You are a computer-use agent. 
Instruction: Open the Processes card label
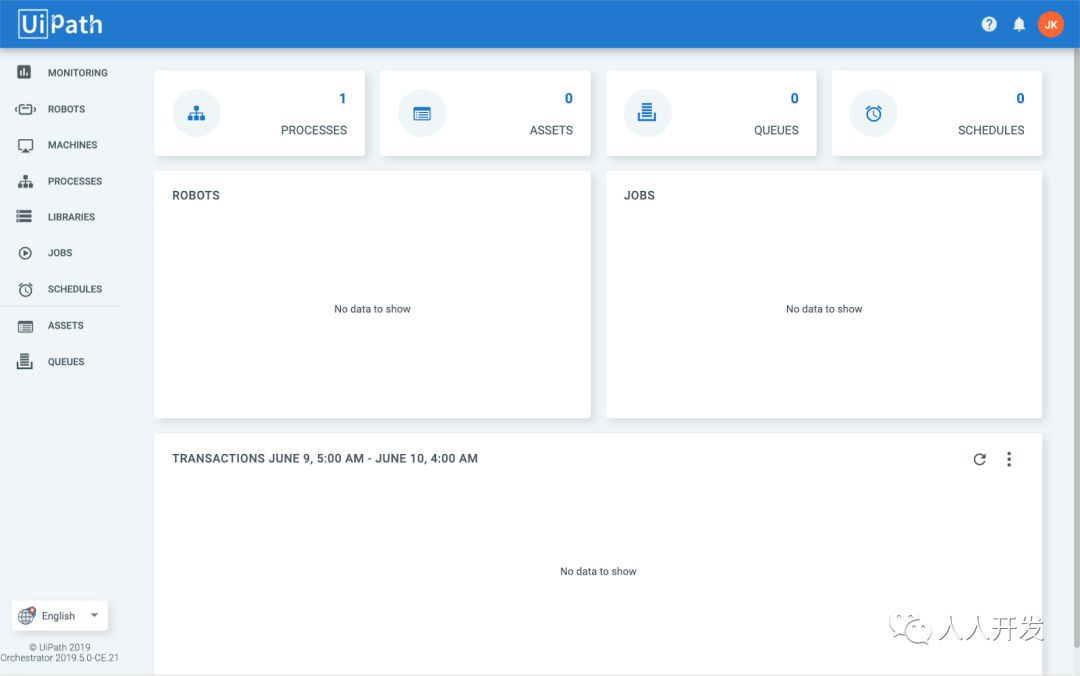coord(314,130)
